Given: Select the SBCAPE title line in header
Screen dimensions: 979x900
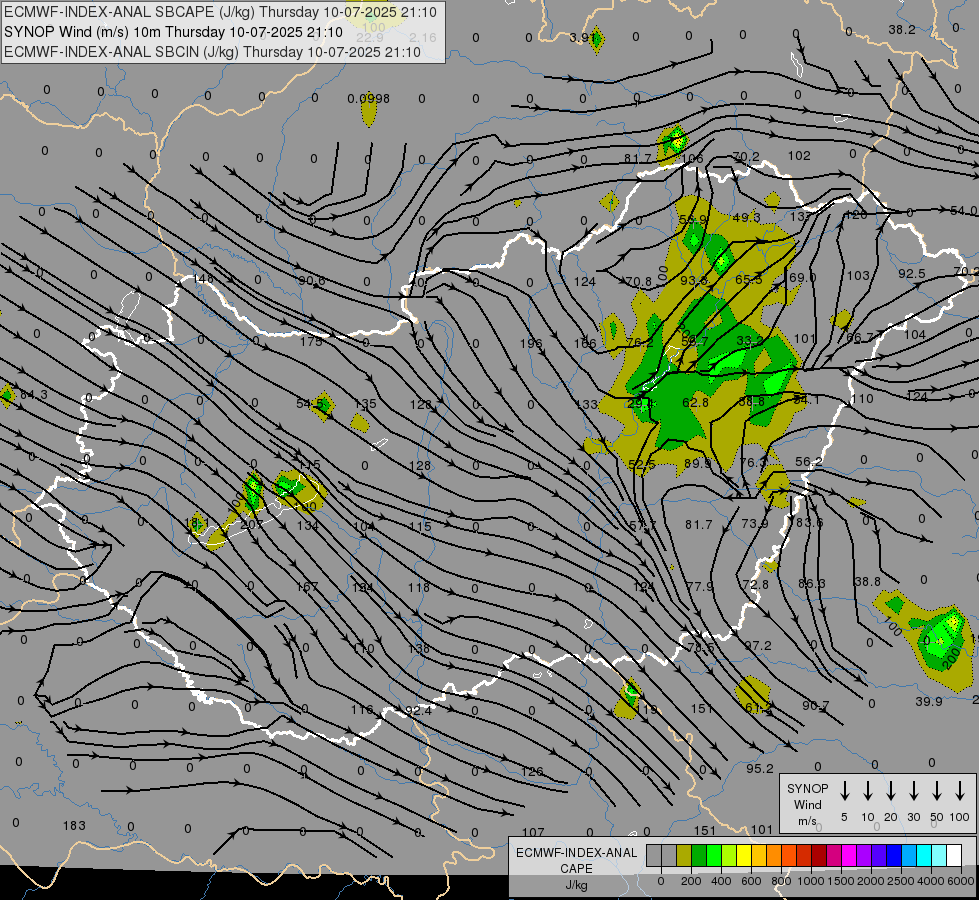Looking at the screenshot, I should [x=220, y=12].
